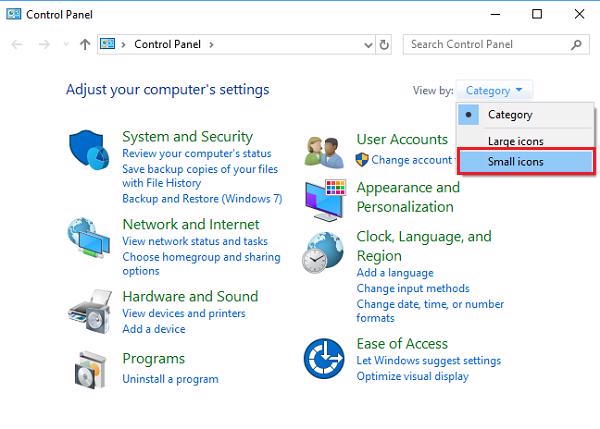
Task: Click the refresh button beside address bar
Action: click(x=385, y=45)
